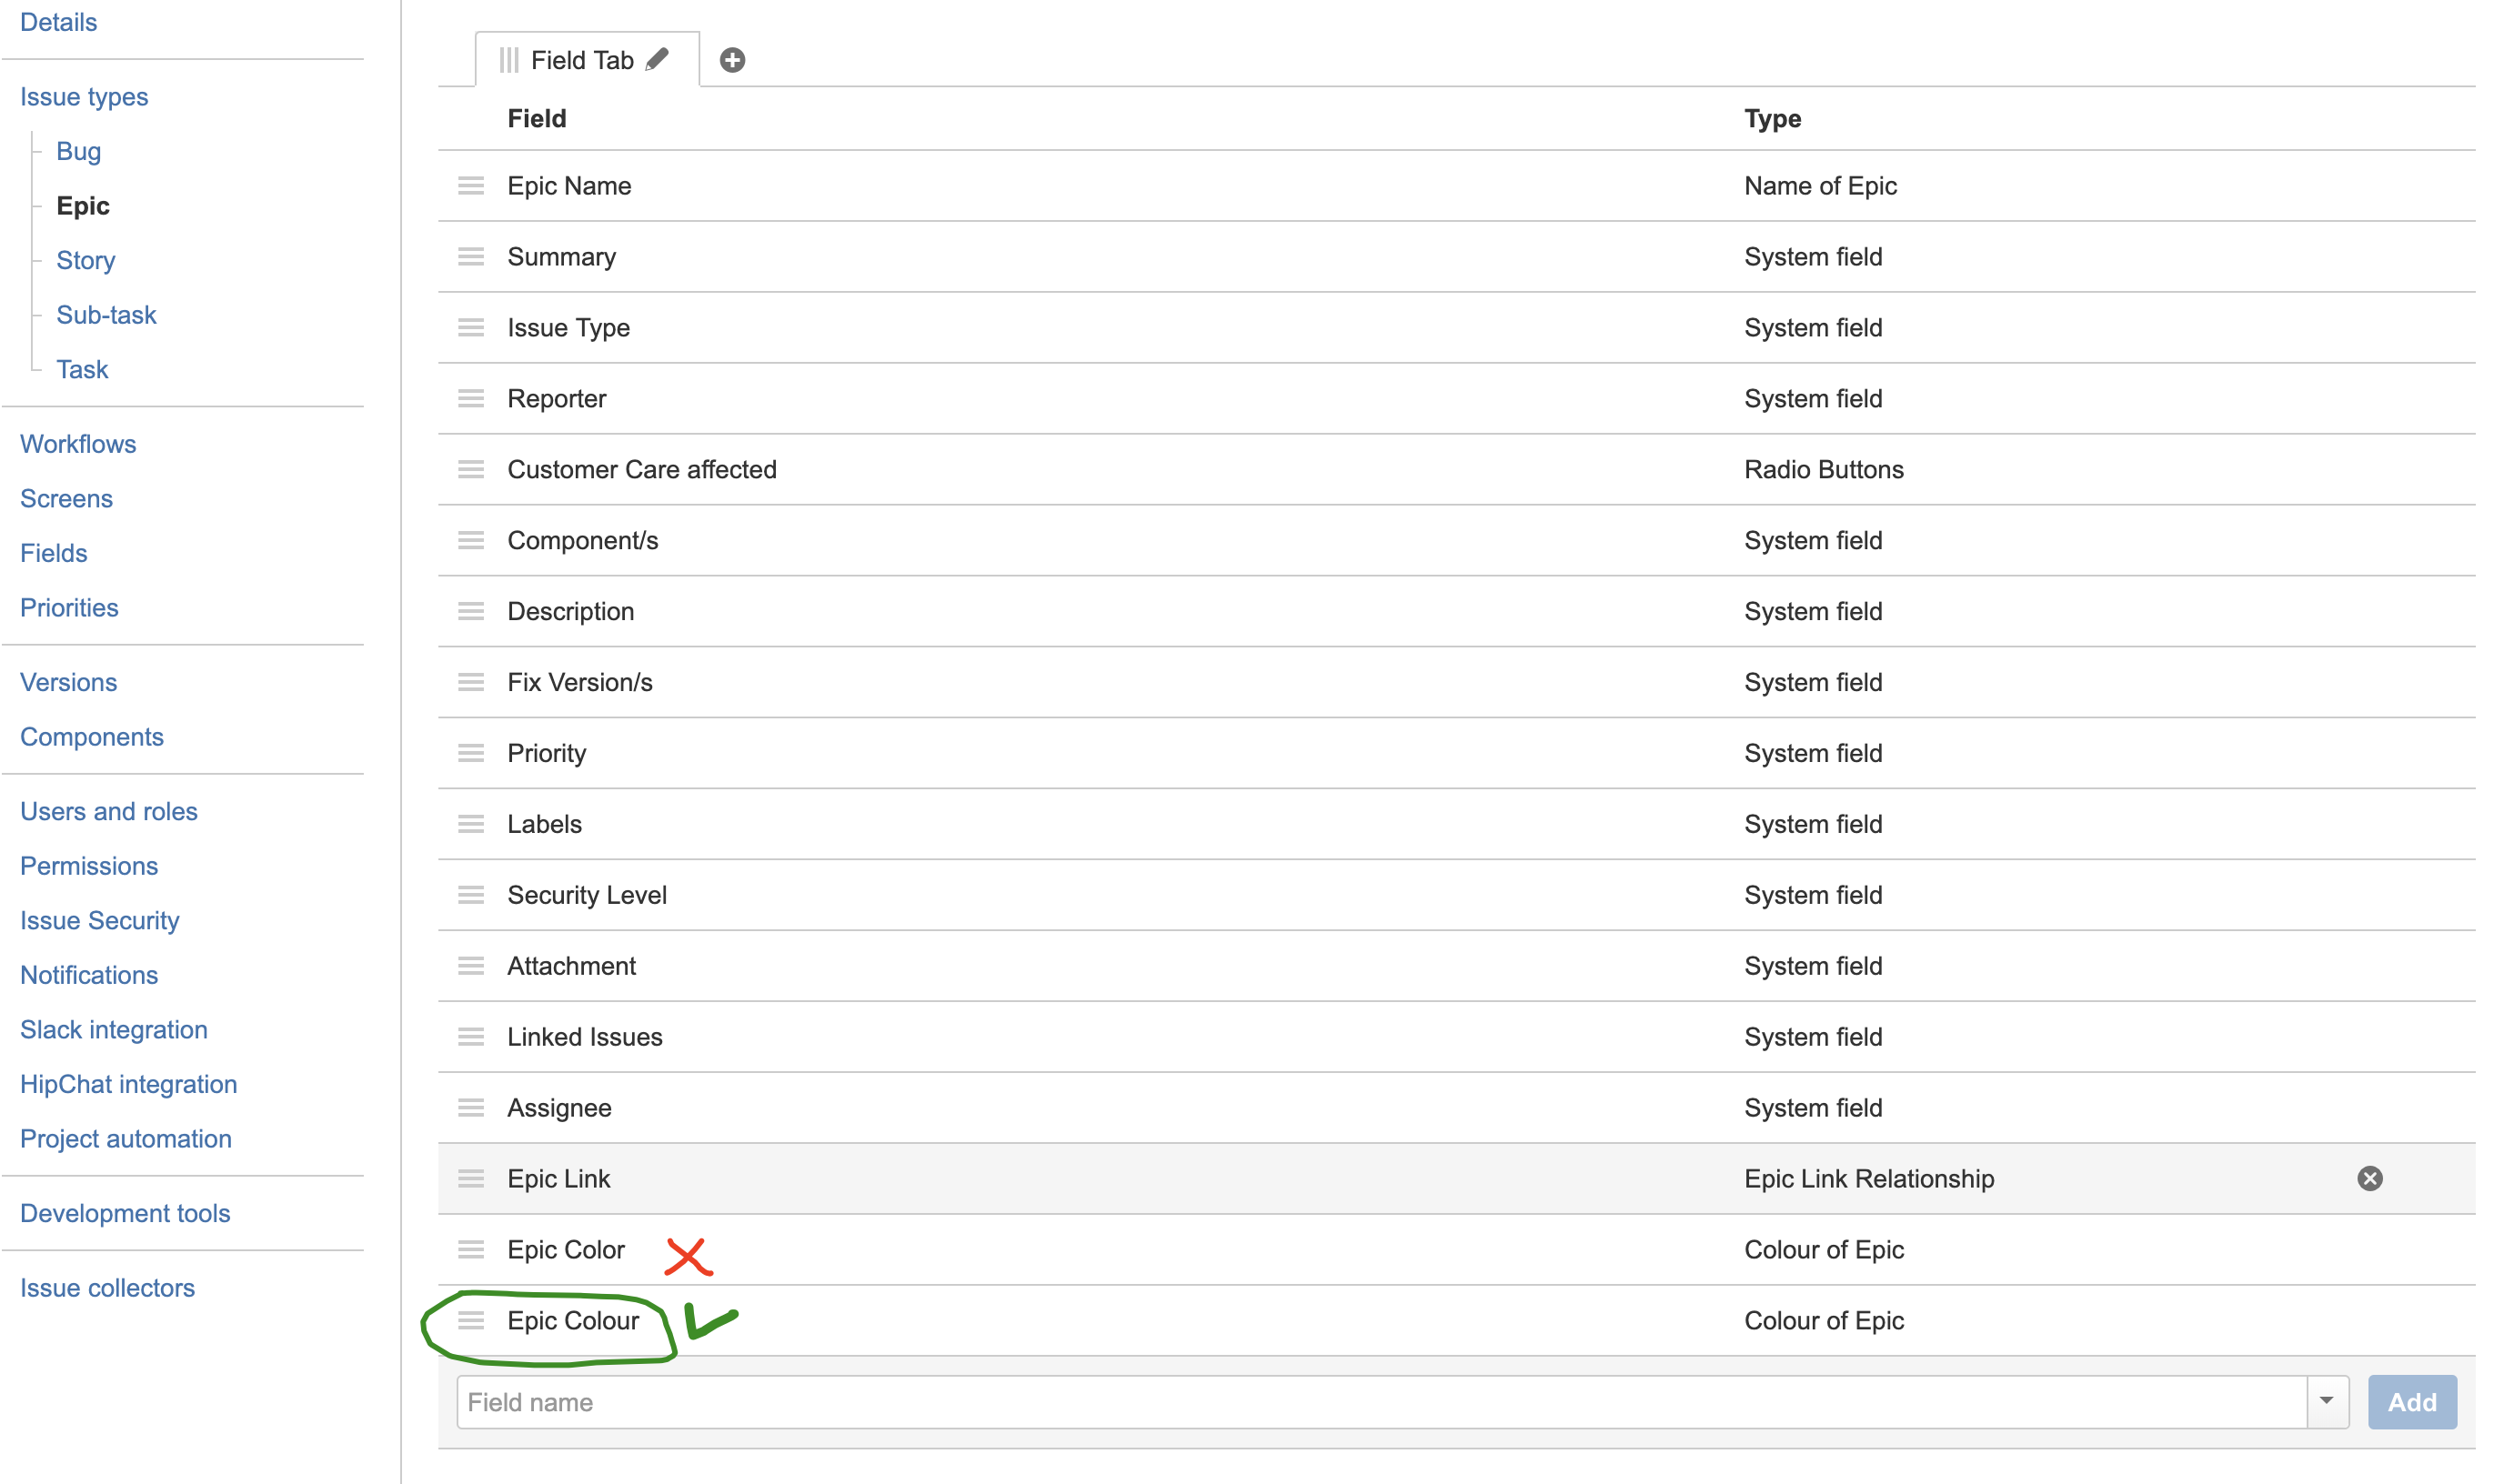The height and width of the screenshot is (1484, 2494).
Task: Open the Workflows settings page
Action: [78, 443]
